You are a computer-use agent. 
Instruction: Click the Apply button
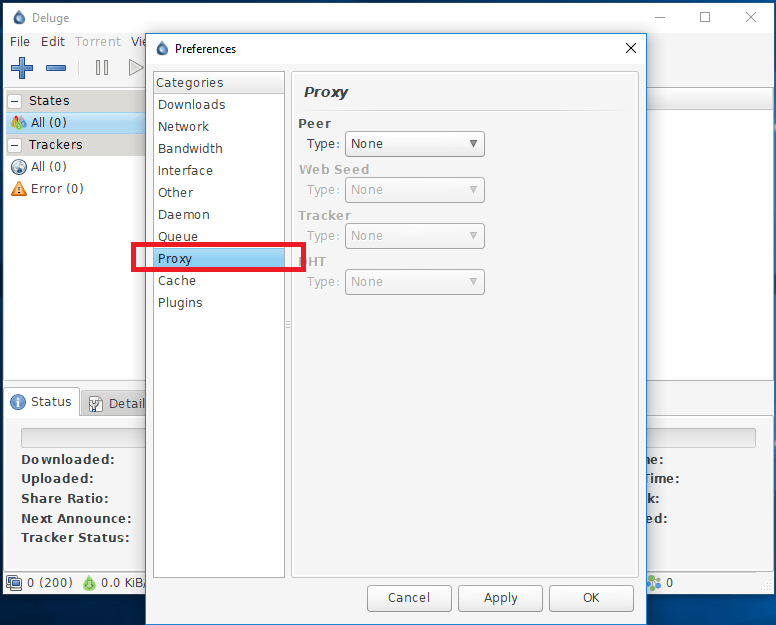(x=500, y=598)
